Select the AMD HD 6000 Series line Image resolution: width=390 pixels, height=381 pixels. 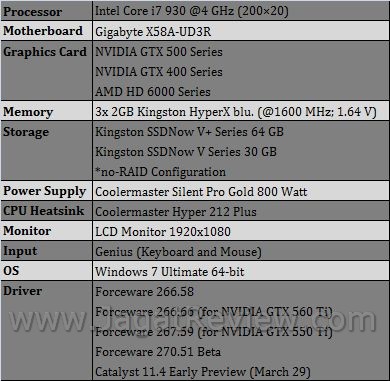[x=153, y=92]
